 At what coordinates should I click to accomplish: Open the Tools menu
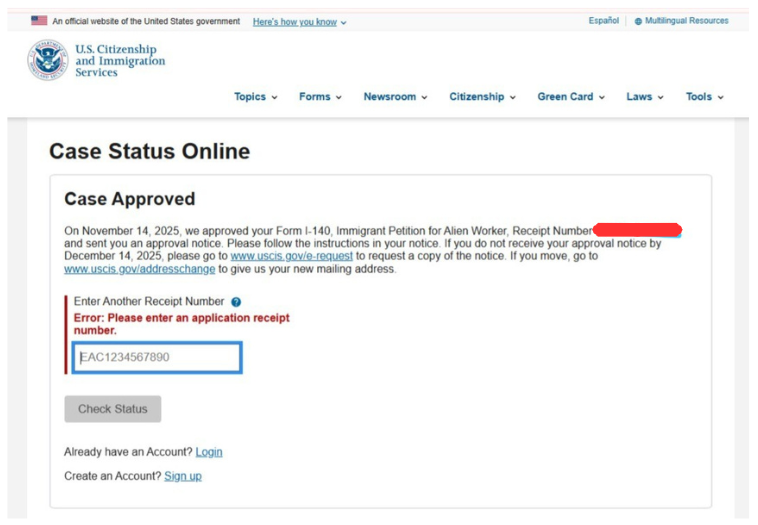point(704,97)
